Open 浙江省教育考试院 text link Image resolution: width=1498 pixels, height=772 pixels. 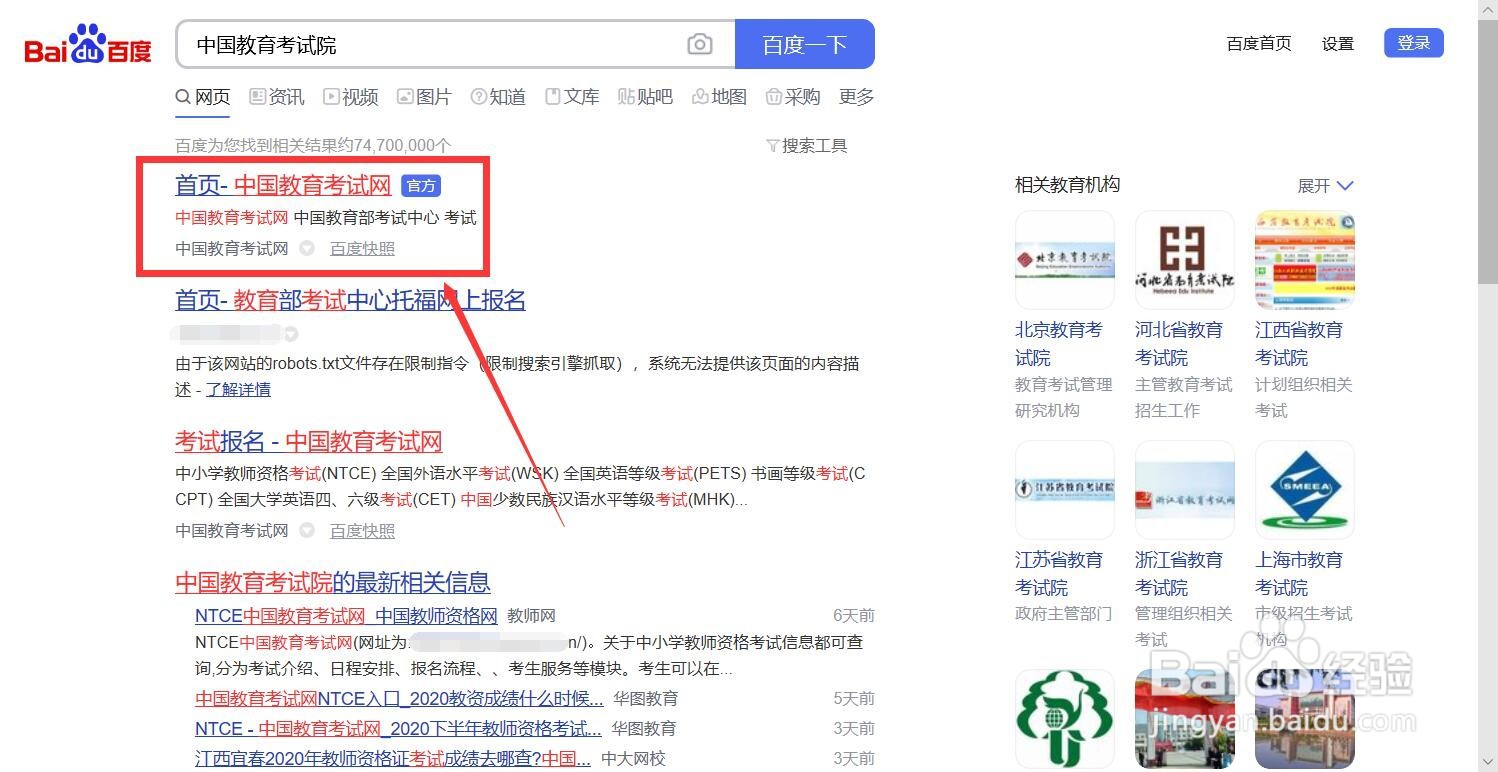(1179, 574)
